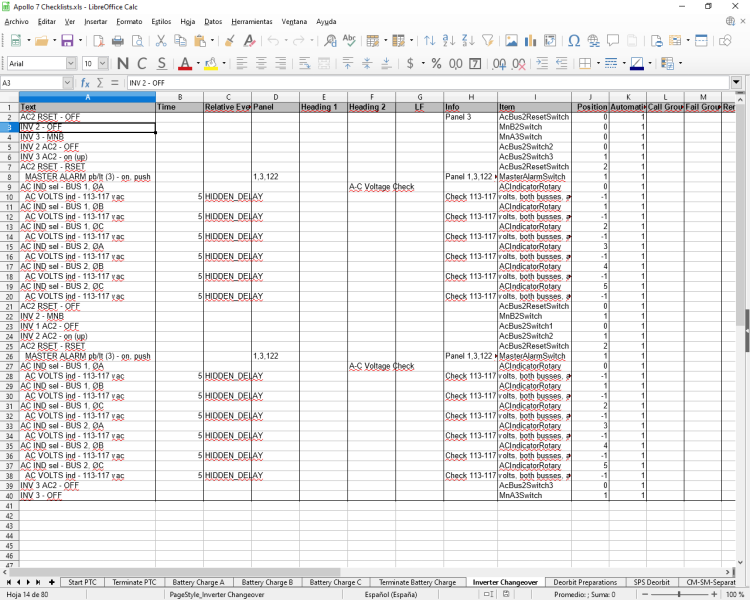Expand the Paste options arrow
The height and width of the screenshot is (600, 750).
click(x=213, y=41)
